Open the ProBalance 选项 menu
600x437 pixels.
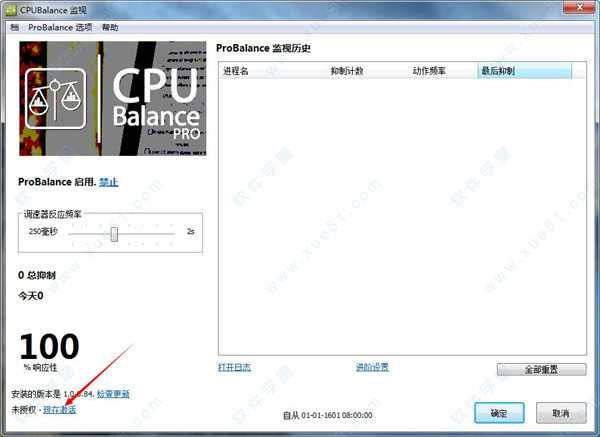point(60,27)
